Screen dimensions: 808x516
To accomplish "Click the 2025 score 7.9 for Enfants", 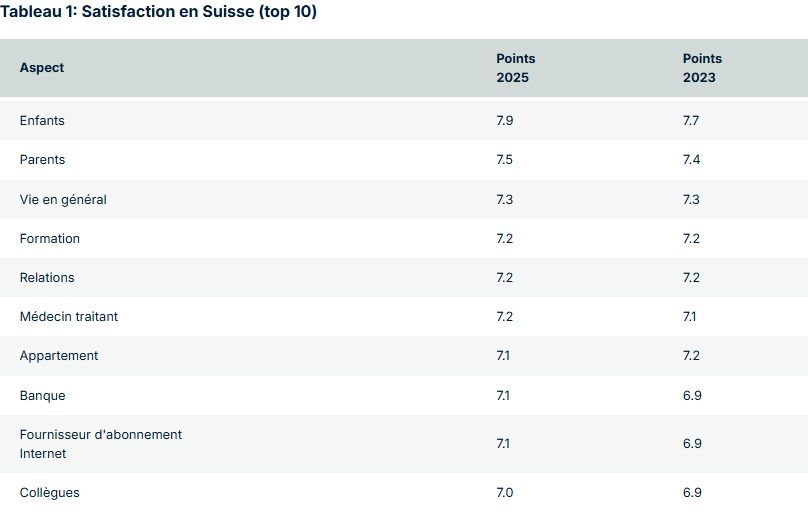I will 505,121.
